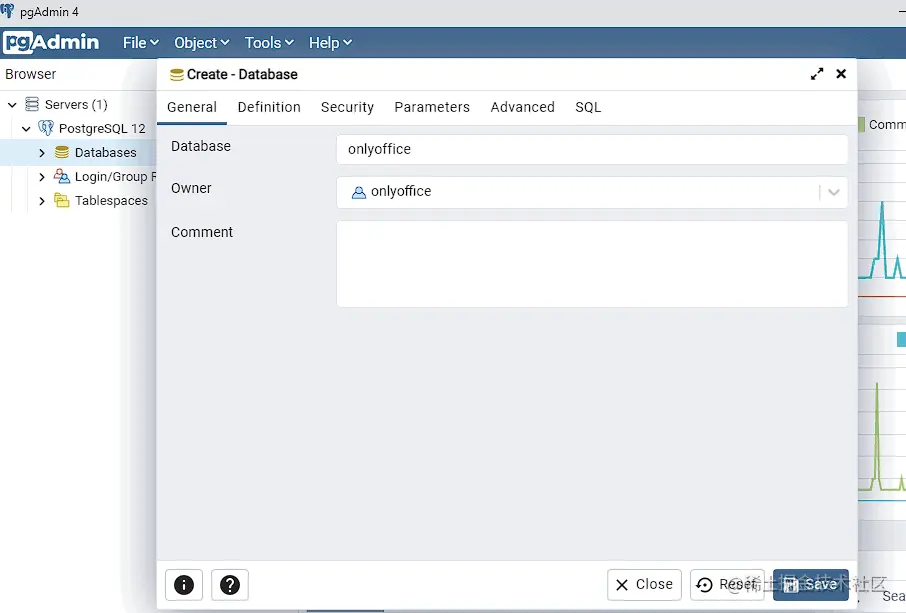This screenshot has width=906, height=613.
Task: Click inside the Comment text area
Action: coord(592,263)
